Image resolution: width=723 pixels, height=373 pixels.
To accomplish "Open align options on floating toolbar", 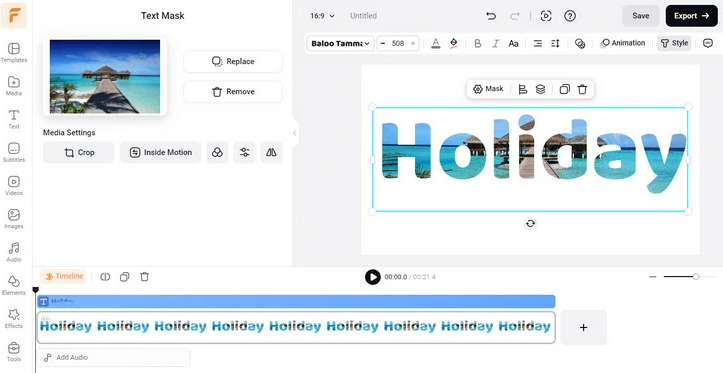I will (522, 89).
